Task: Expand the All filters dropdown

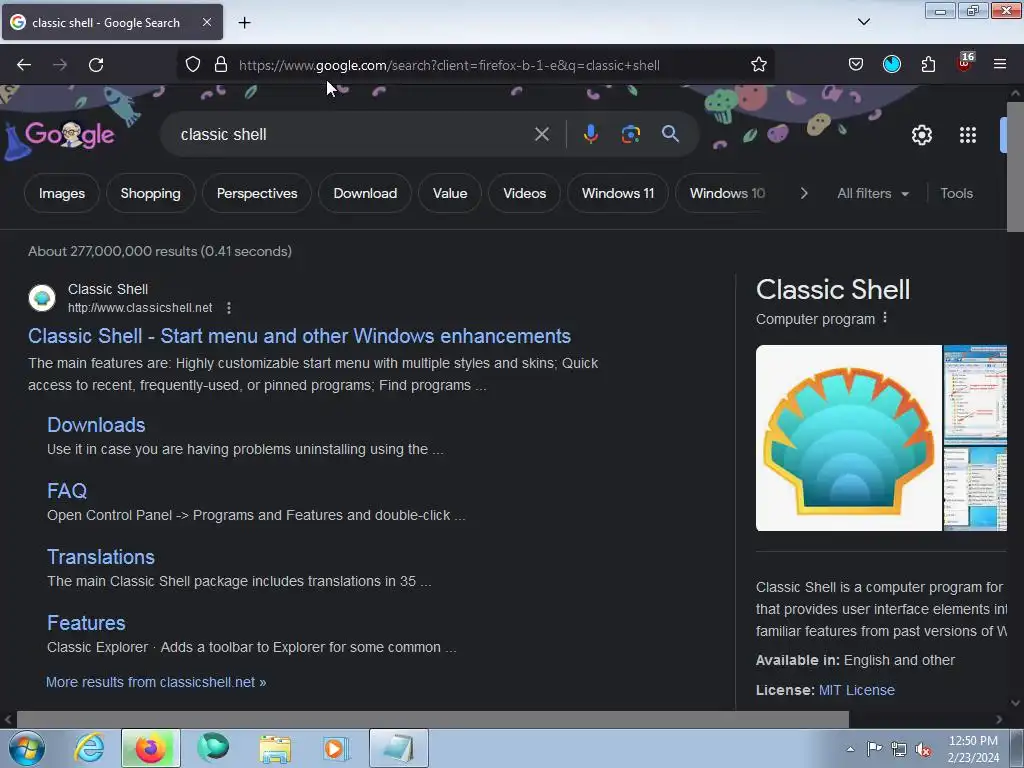Action: [872, 193]
